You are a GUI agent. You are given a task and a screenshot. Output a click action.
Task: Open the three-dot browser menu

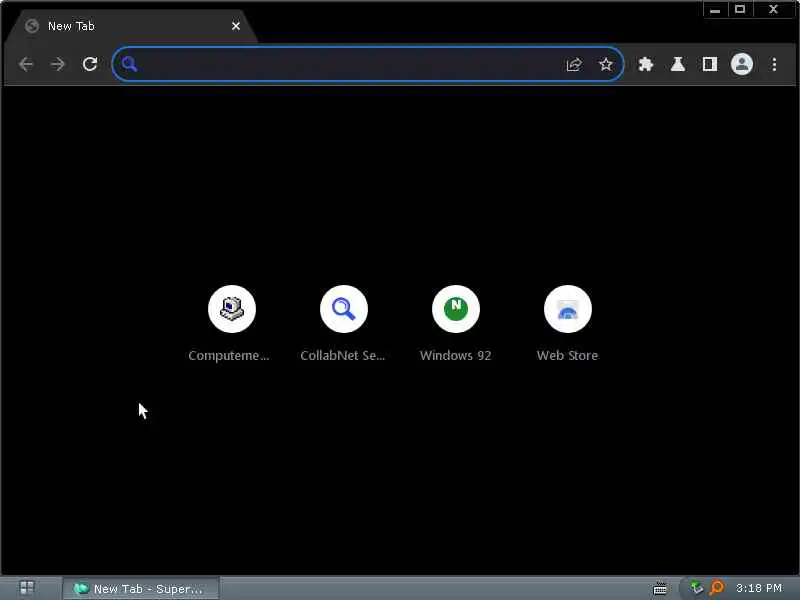tap(774, 64)
